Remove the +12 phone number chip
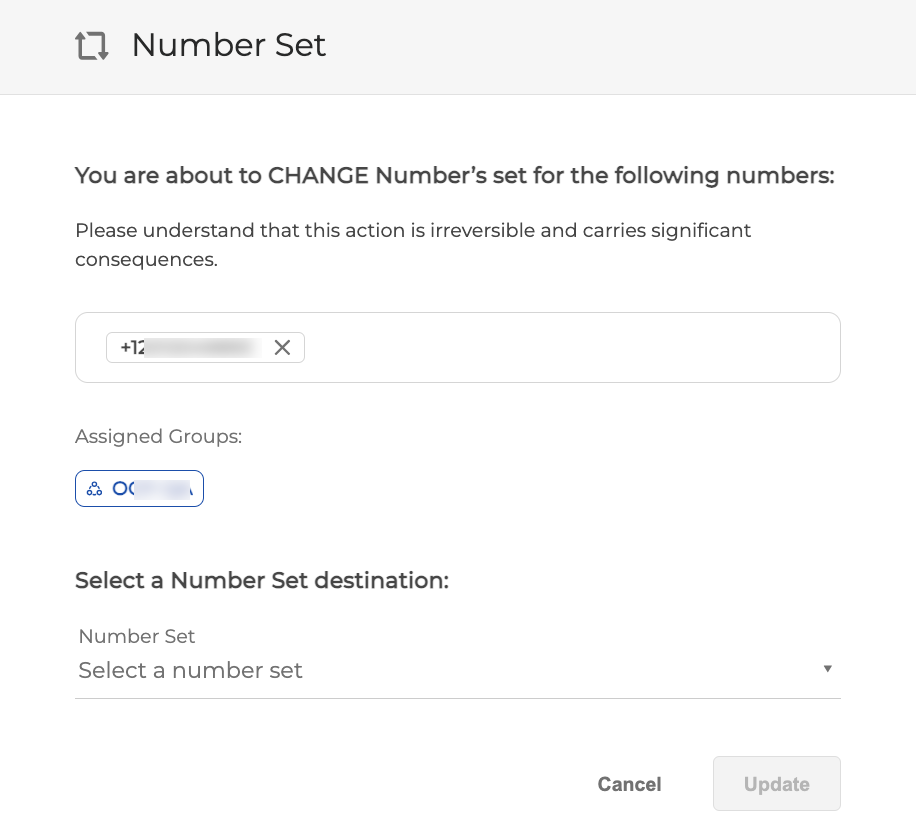The image size is (916, 832). click(x=282, y=347)
